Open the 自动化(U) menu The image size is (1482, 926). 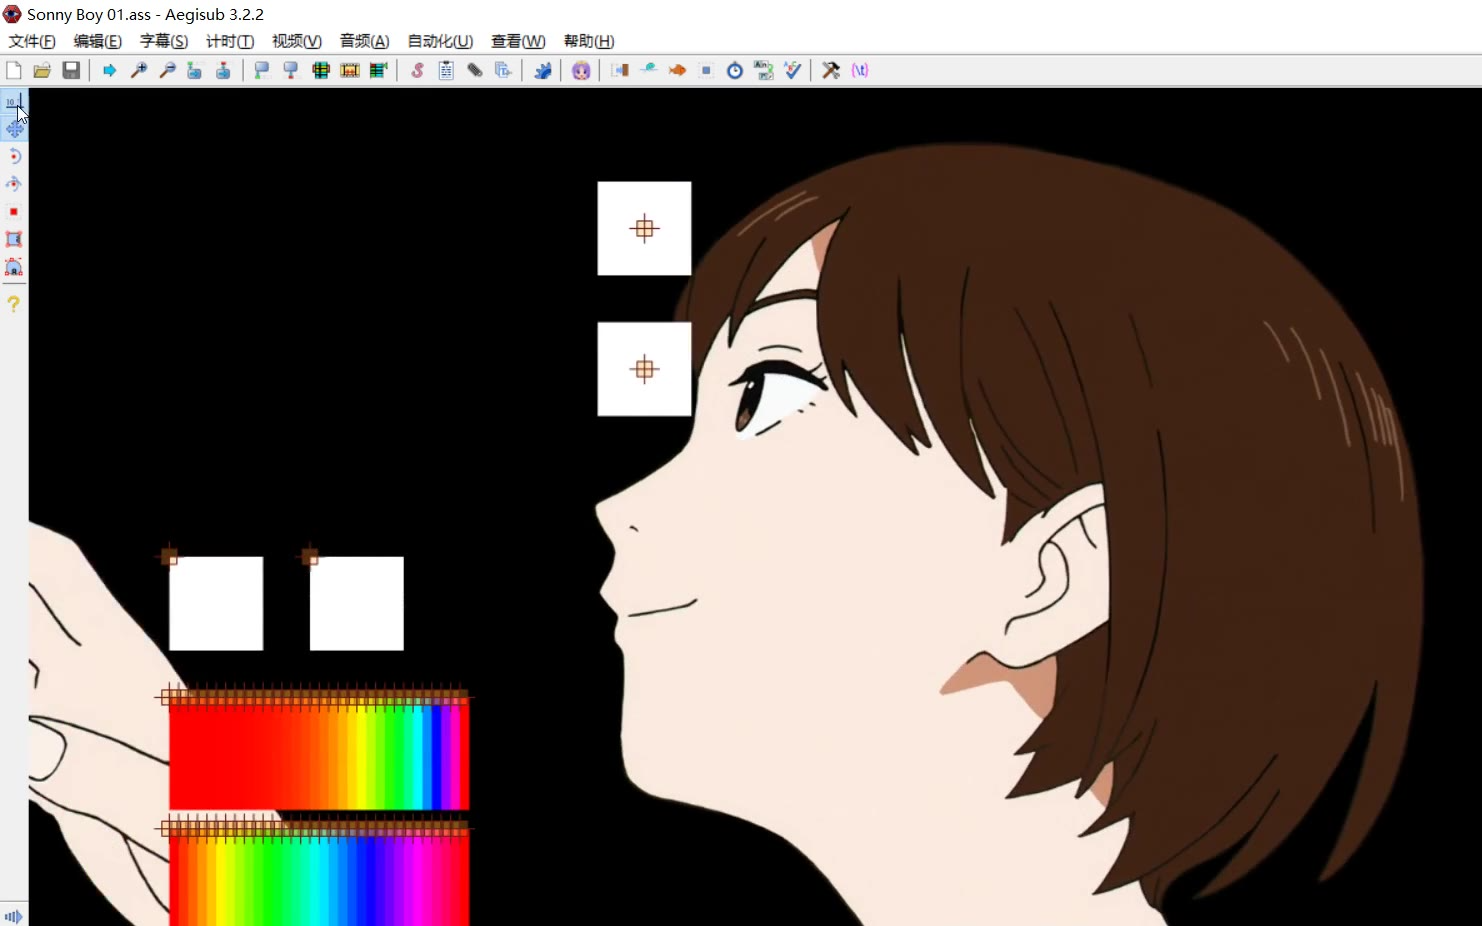(x=440, y=41)
